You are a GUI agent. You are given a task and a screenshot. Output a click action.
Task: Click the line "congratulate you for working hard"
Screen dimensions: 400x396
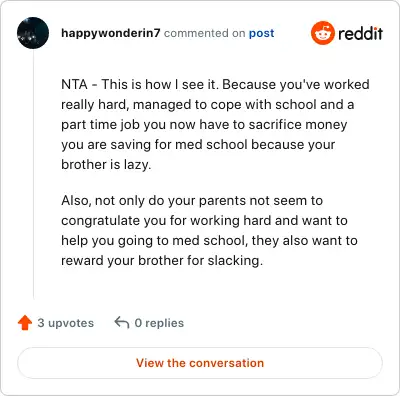204,220
